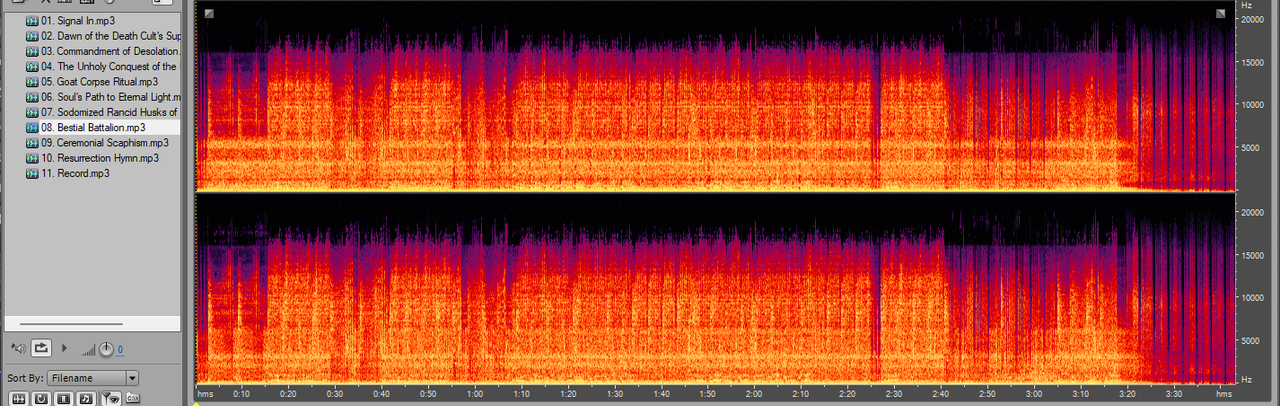Click hms label at left of timeline
The width and height of the screenshot is (1280, 406).
coord(205,394)
